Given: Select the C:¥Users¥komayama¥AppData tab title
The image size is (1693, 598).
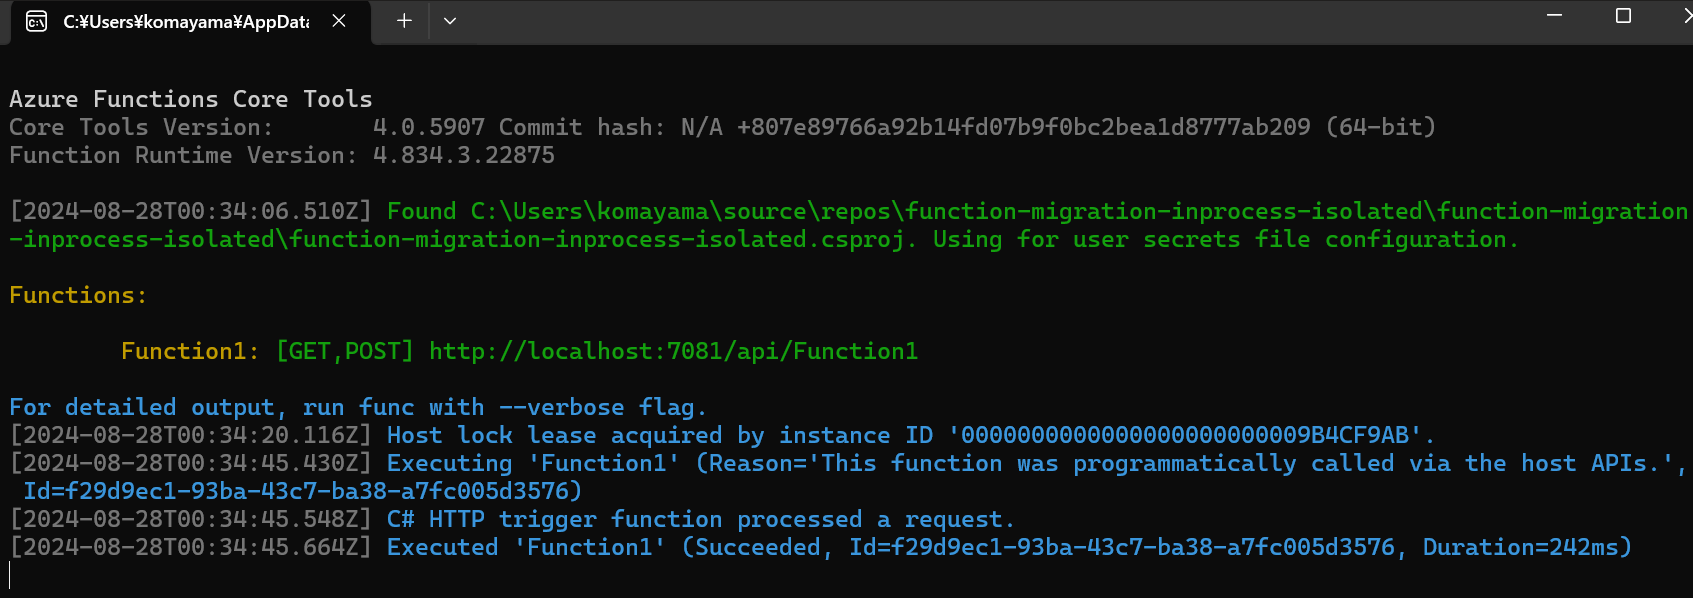Looking at the screenshot, I should [186, 22].
